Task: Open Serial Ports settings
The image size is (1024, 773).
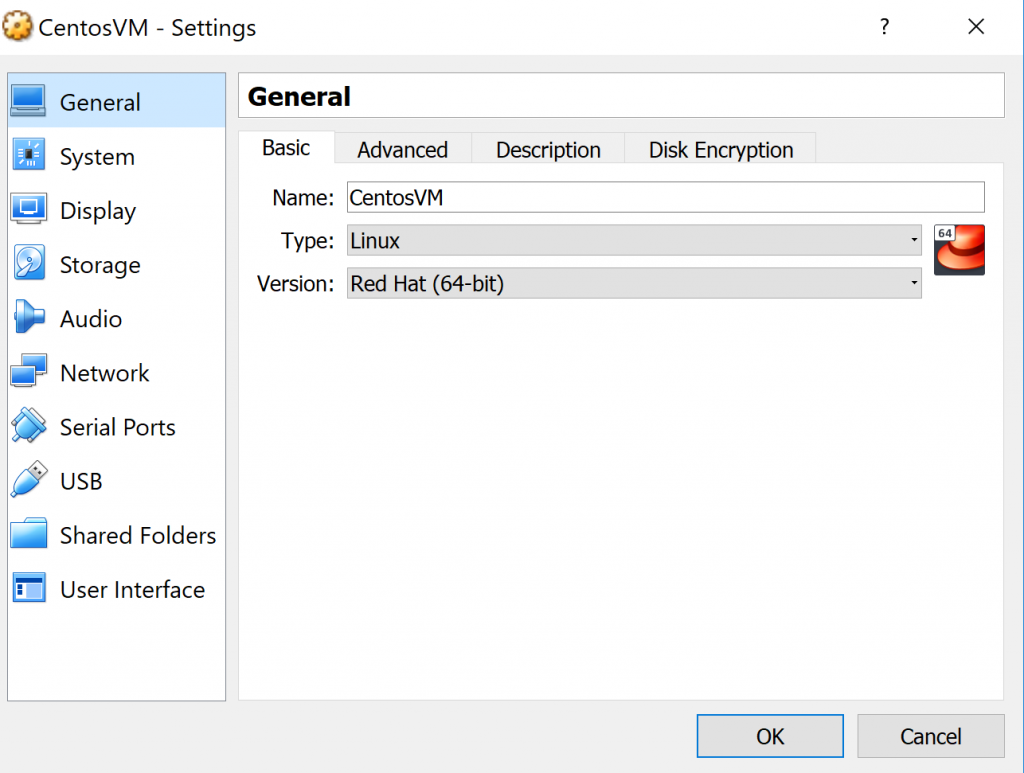Action: pyautogui.click(x=116, y=427)
